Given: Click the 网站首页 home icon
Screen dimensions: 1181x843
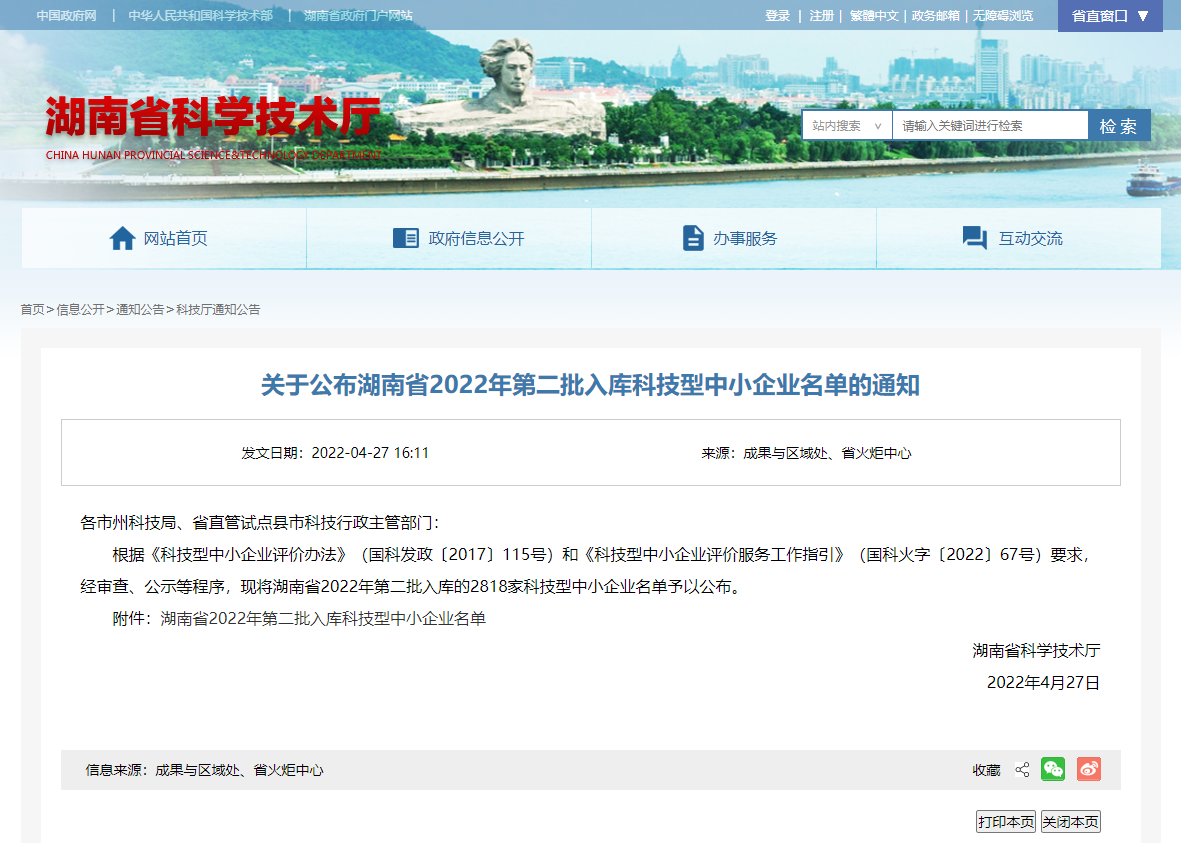Looking at the screenshot, I should [123, 237].
